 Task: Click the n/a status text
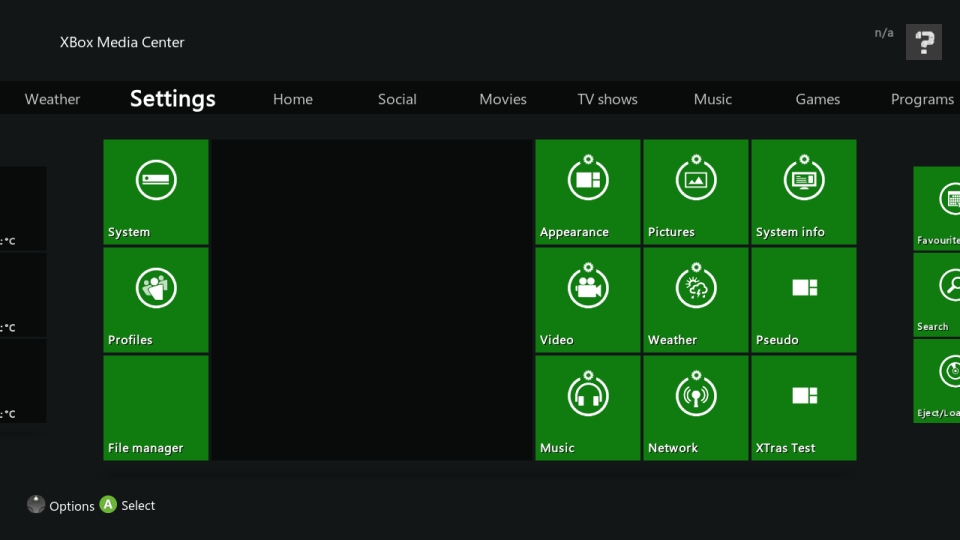point(883,32)
